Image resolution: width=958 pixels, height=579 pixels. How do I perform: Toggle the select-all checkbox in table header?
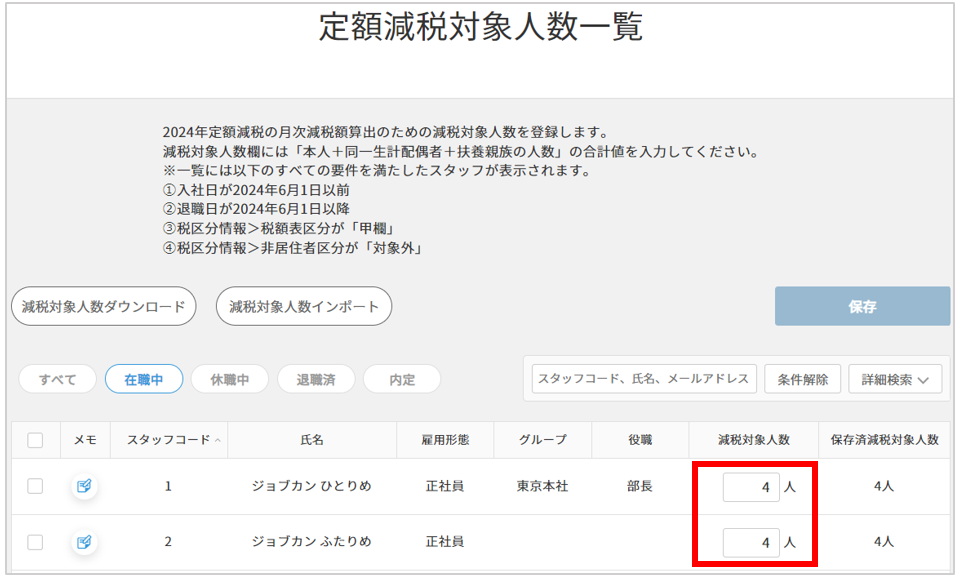pyautogui.click(x=35, y=440)
